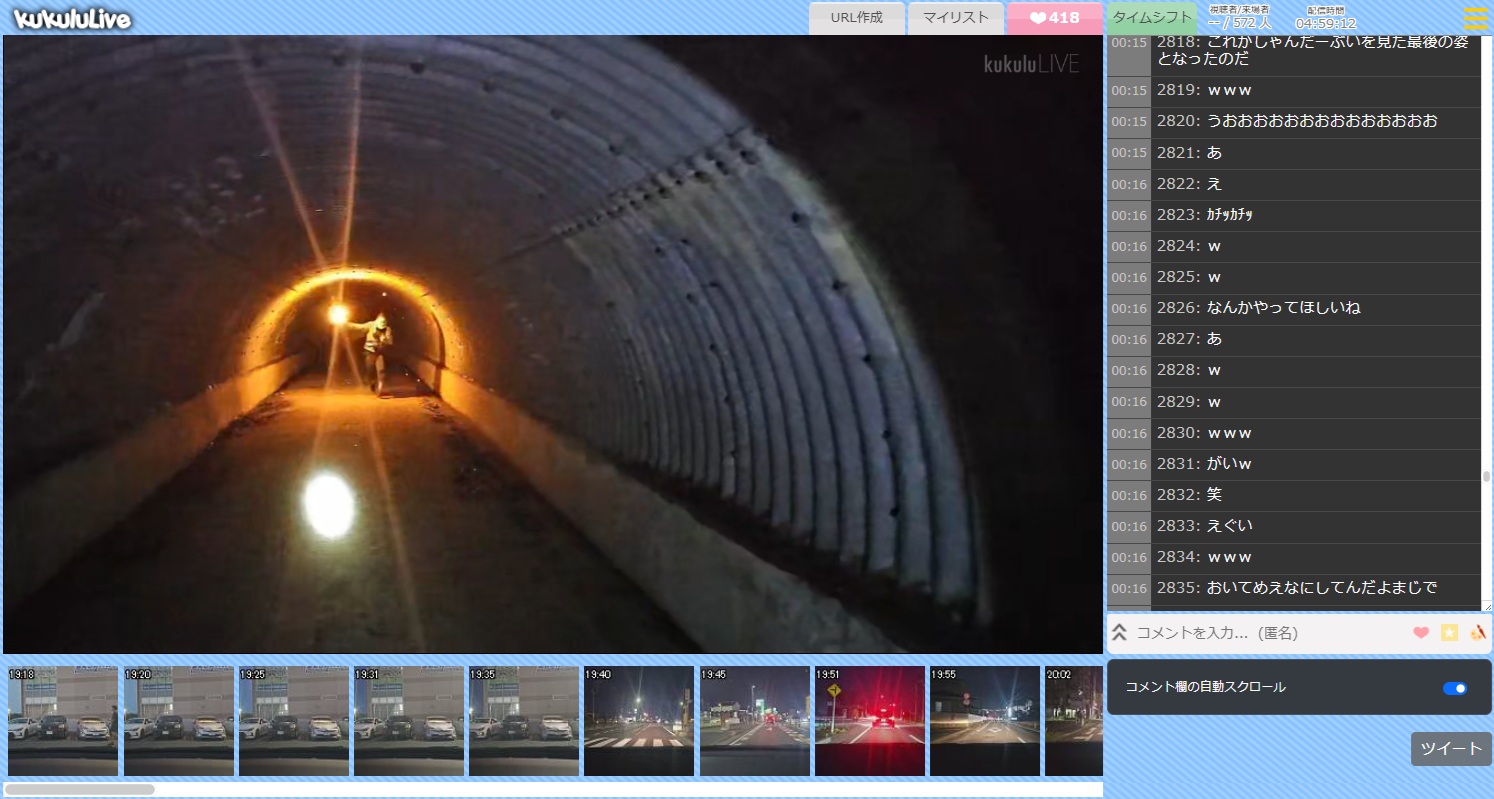Click the KukuluLive logo
Image resolution: width=1494 pixels, height=799 pixels.
point(72,19)
